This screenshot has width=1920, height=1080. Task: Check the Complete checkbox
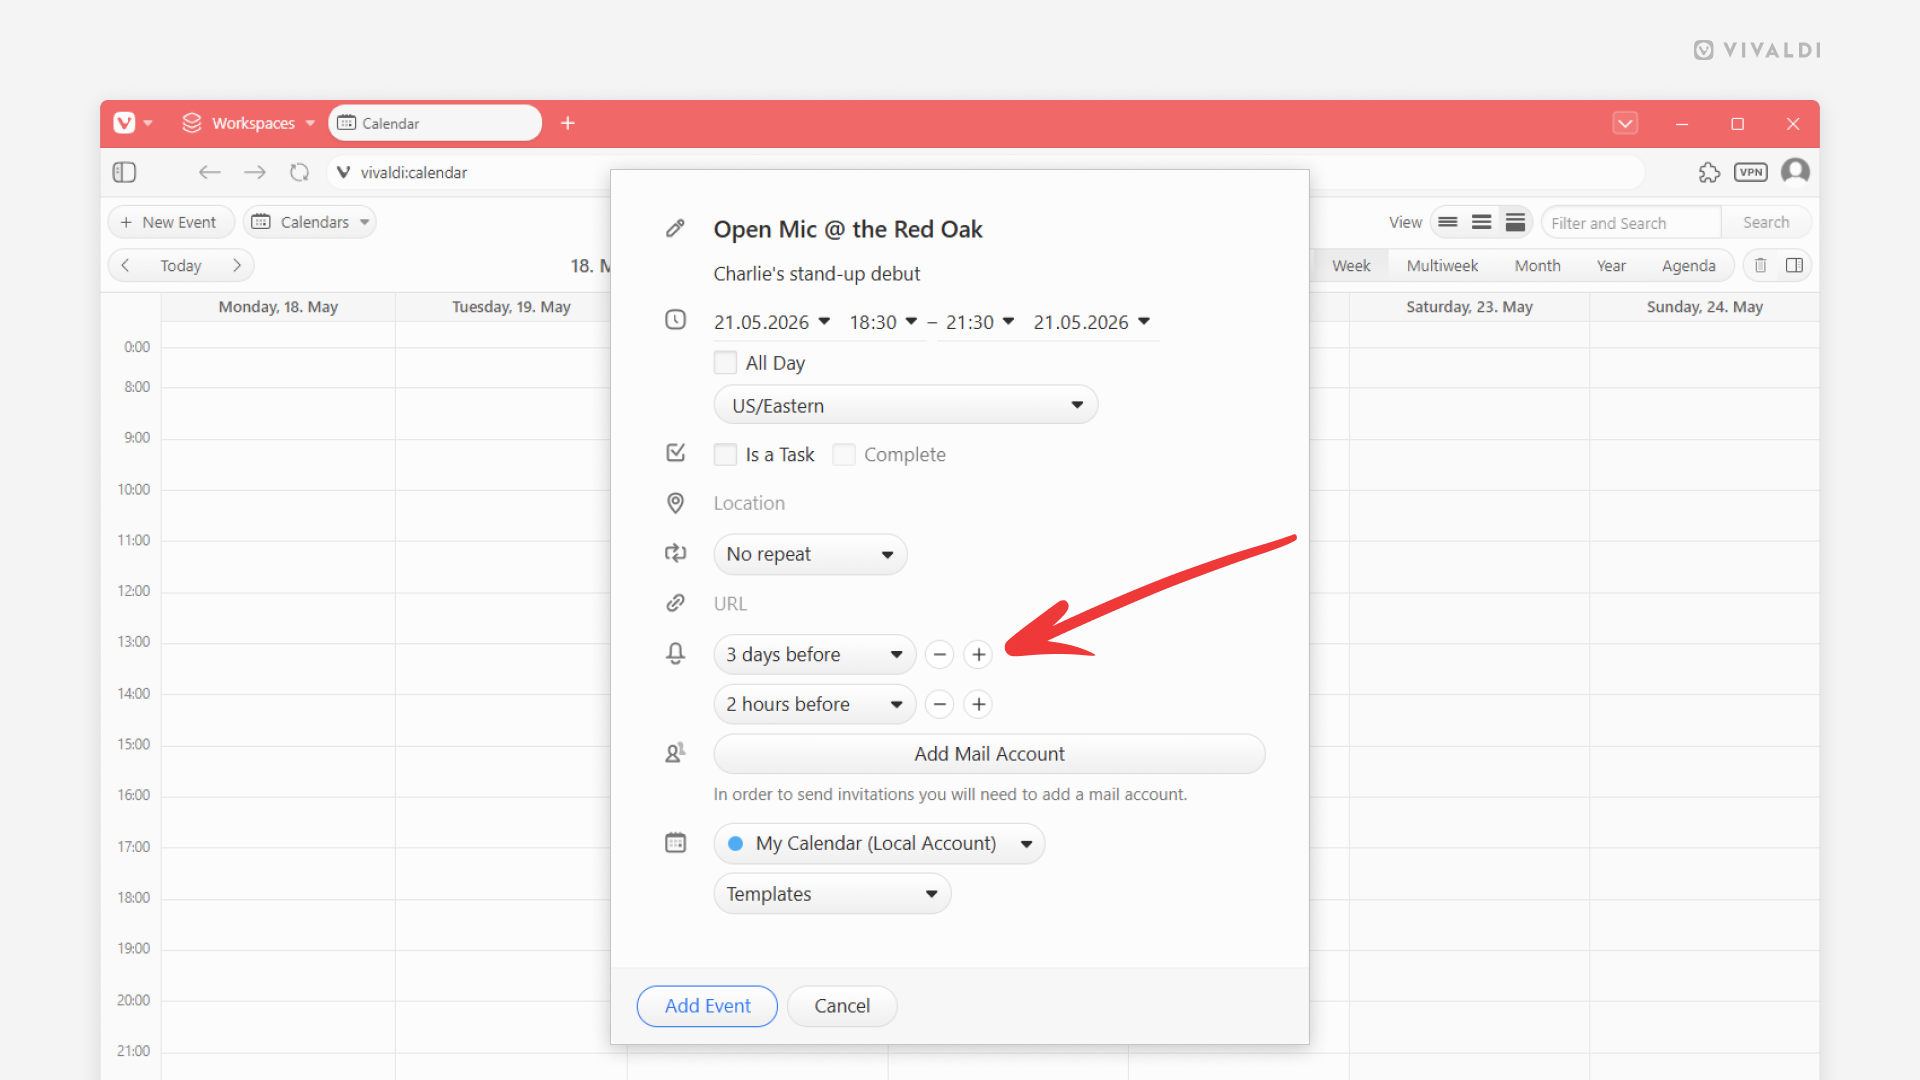pyautogui.click(x=844, y=454)
